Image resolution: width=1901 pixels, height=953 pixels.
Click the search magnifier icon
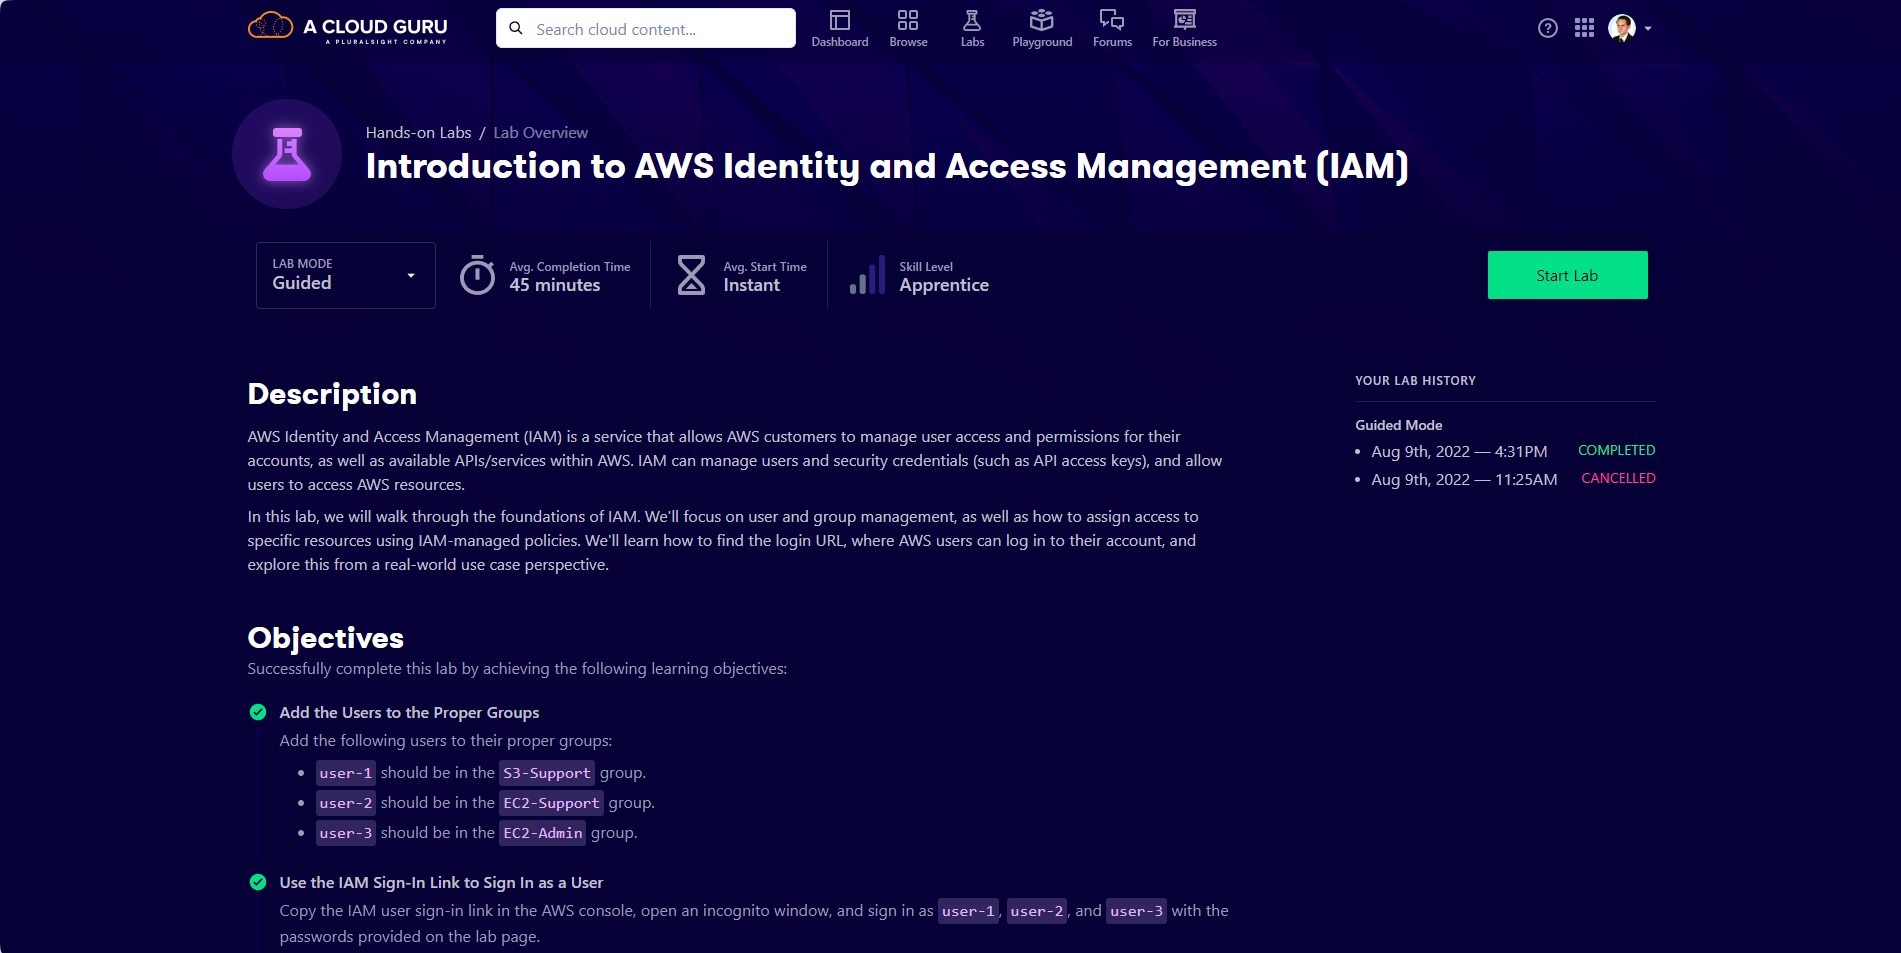point(516,28)
